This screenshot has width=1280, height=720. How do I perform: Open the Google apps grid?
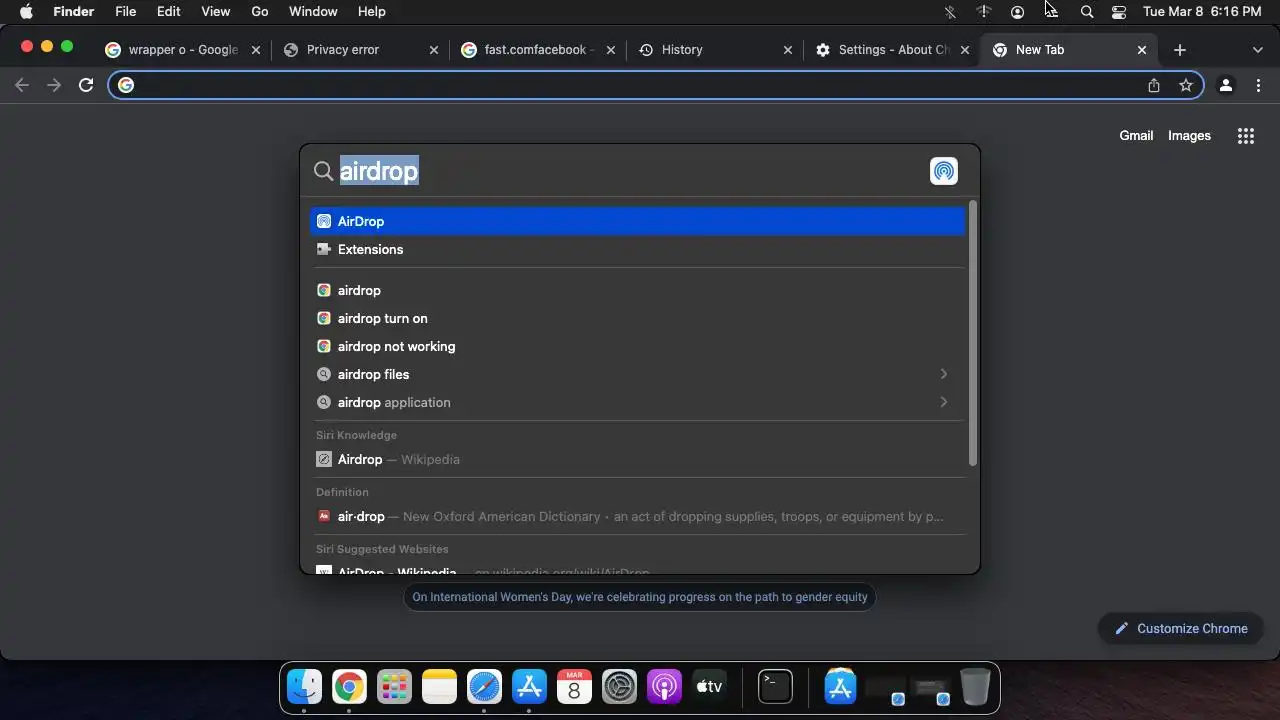(x=1246, y=136)
